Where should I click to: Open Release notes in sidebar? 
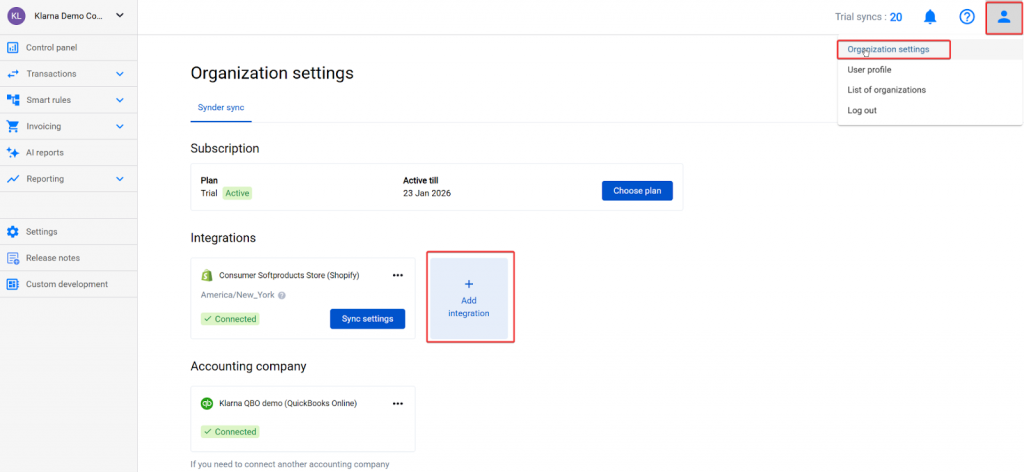pyautogui.click(x=52, y=258)
